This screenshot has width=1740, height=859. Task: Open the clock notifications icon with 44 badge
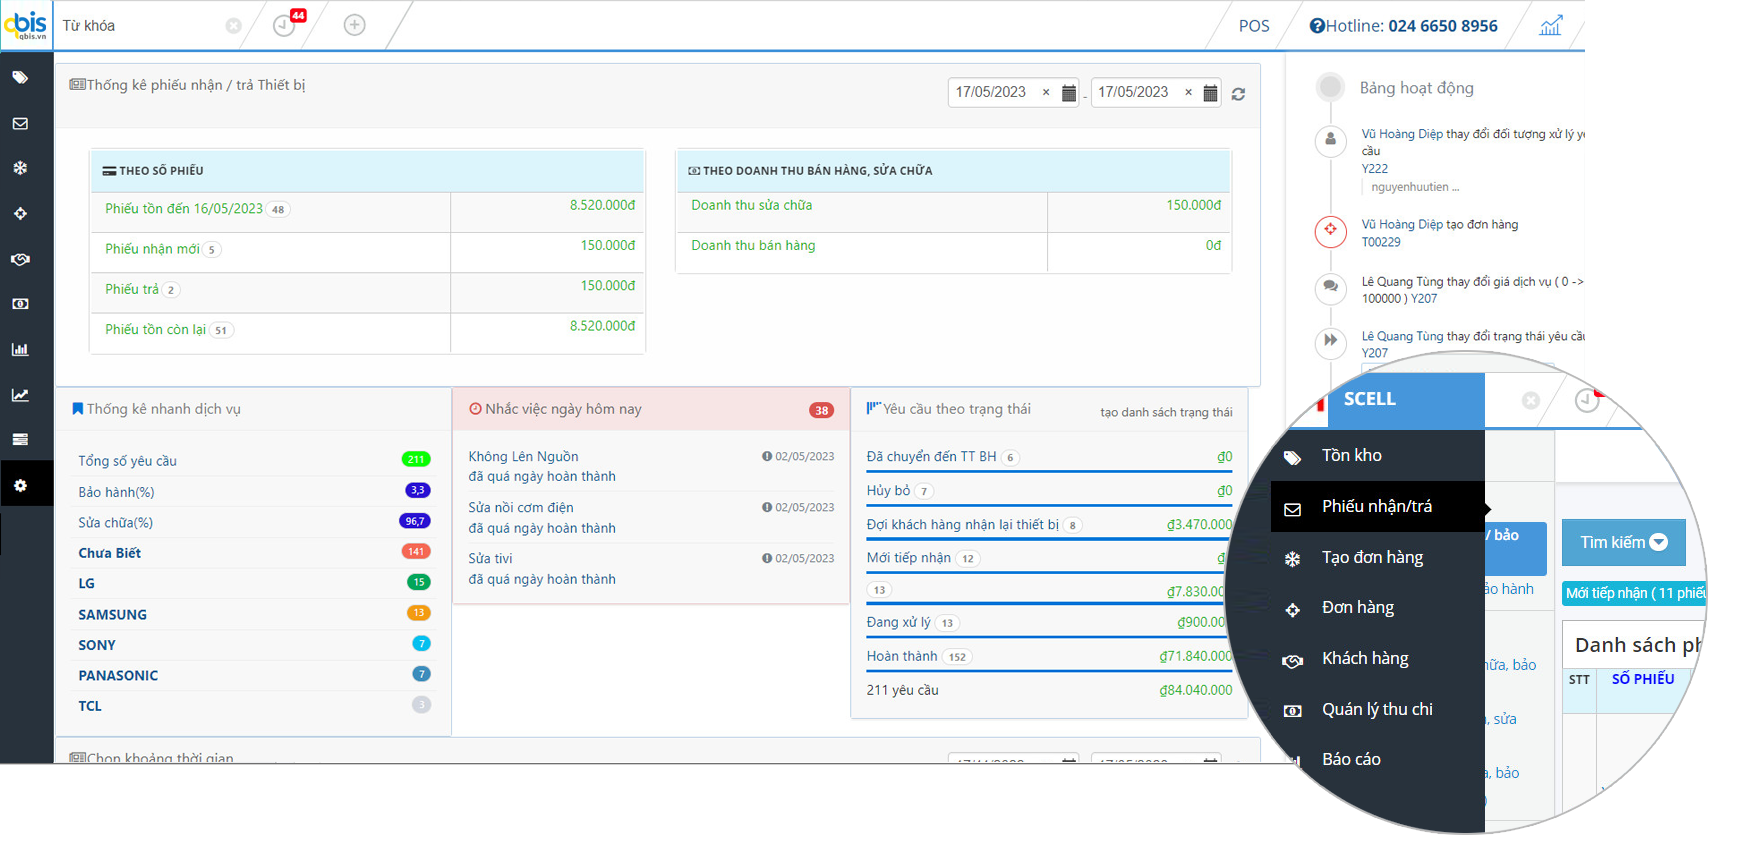(x=285, y=25)
